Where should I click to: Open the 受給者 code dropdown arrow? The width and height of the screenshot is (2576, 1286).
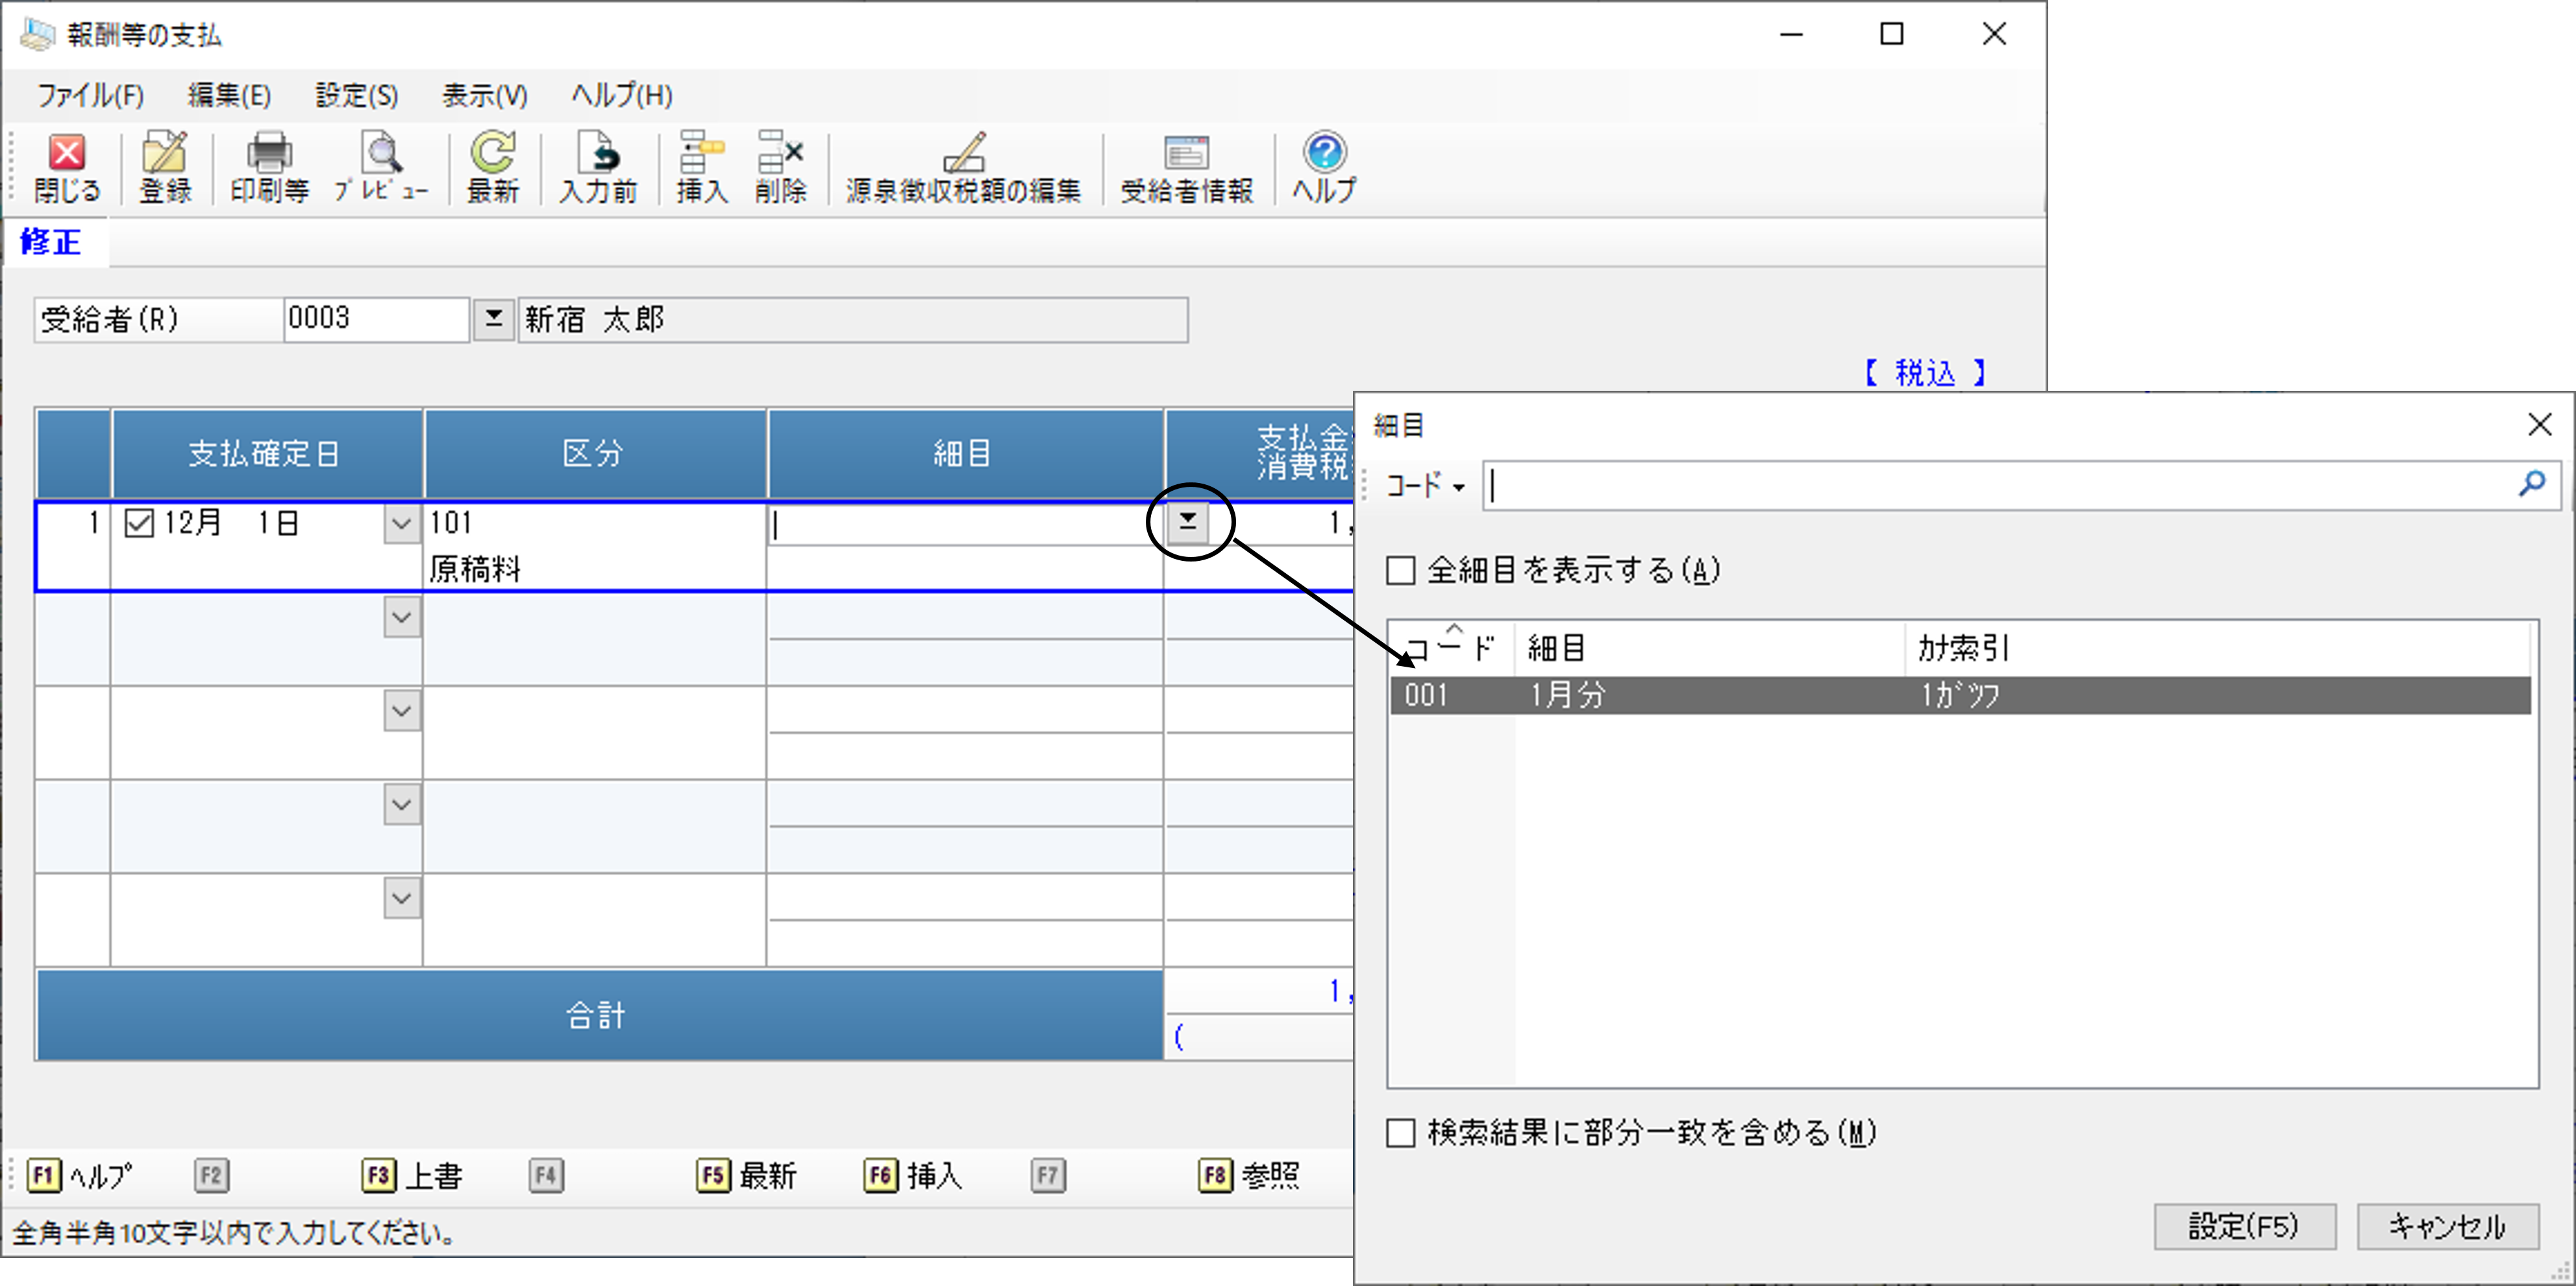point(493,320)
